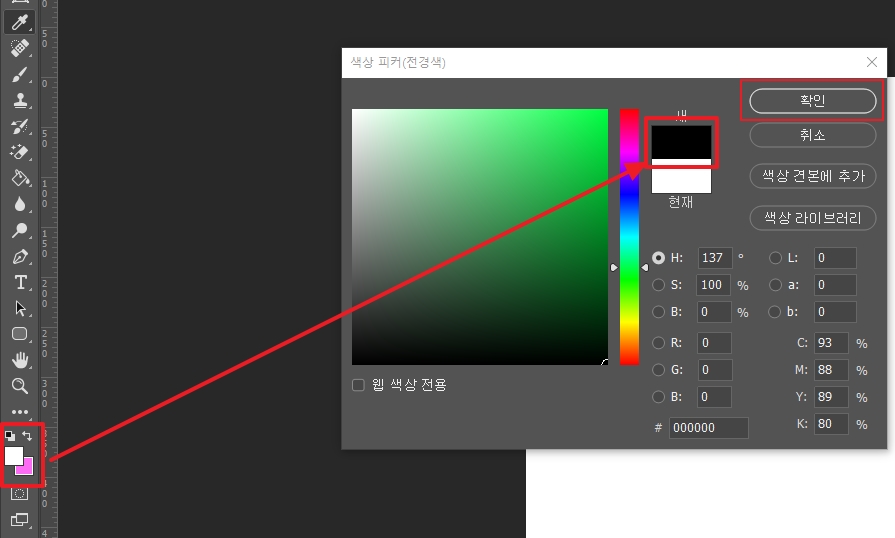Viewport: 895px width, 538px height.
Task: Select the Zoom magnifier tool
Action: (x=20, y=386)
